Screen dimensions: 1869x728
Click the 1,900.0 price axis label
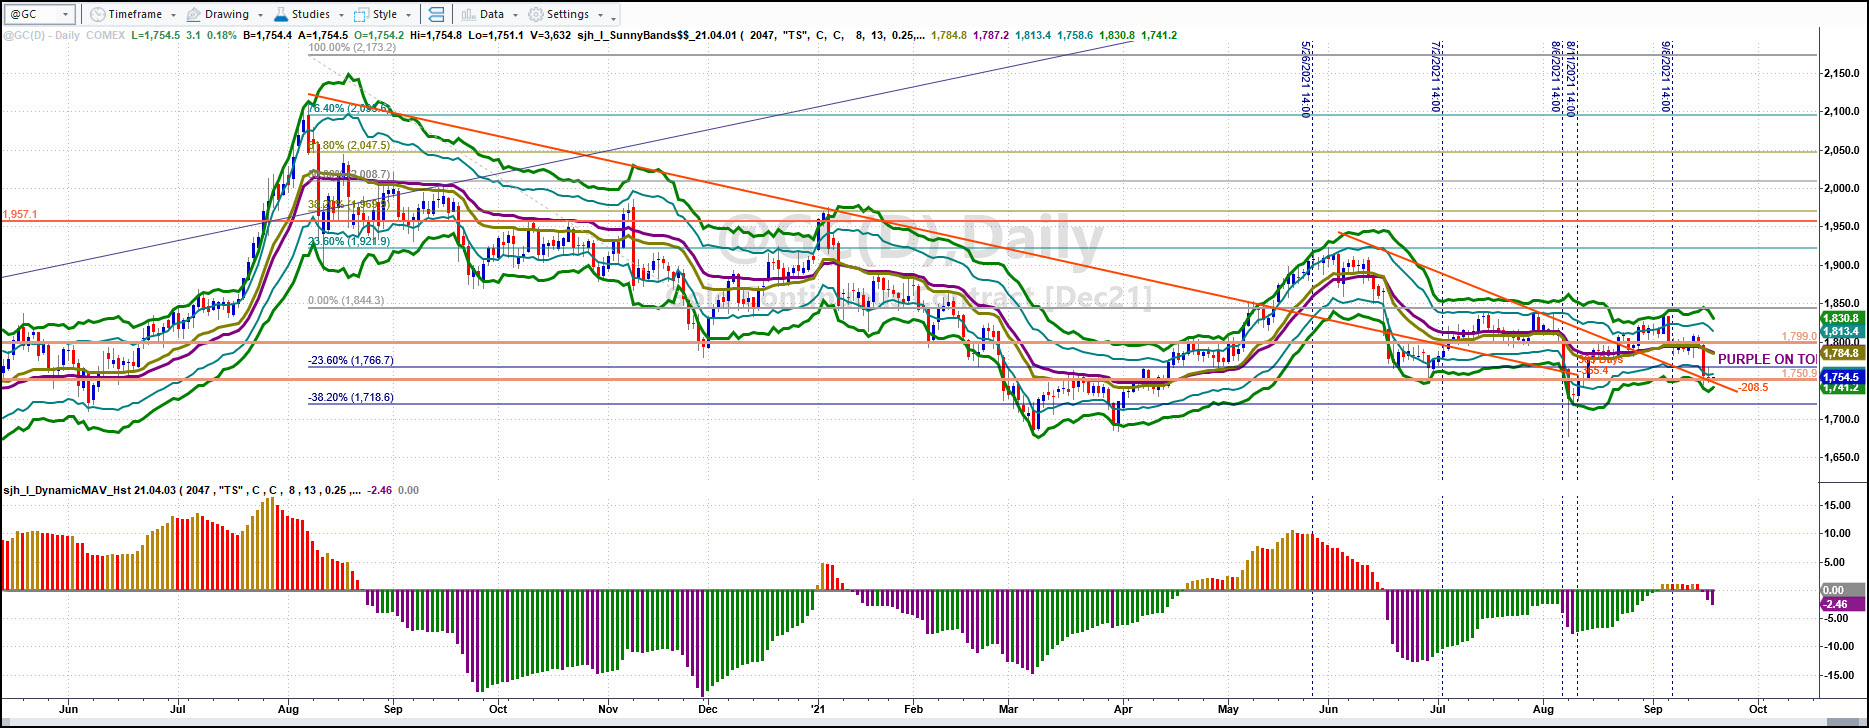pyautogui.click(x=1840, y=265)
